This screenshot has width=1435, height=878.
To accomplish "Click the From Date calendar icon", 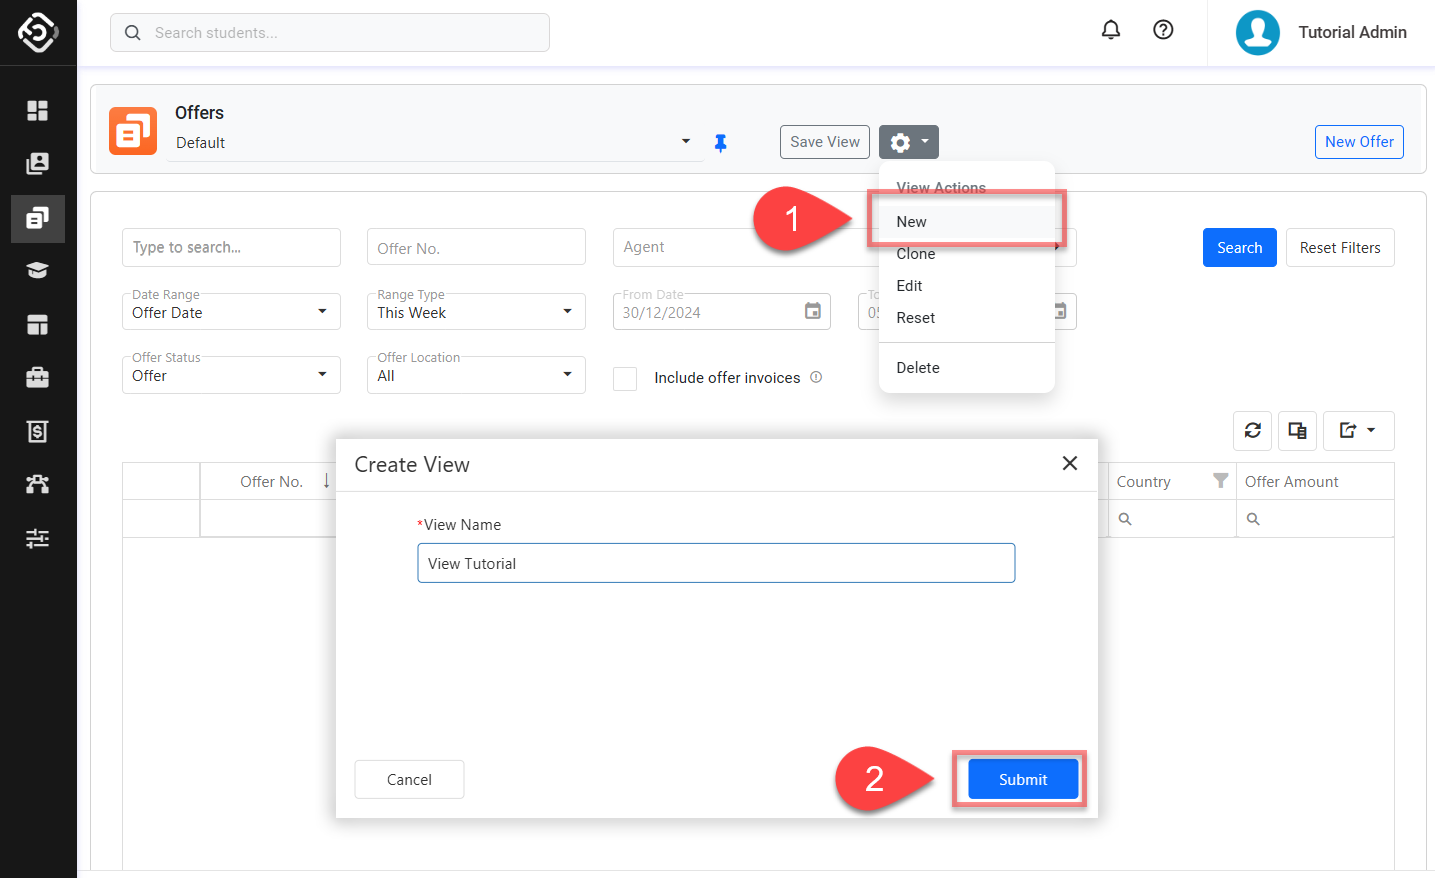I will [x=812, y=312].
